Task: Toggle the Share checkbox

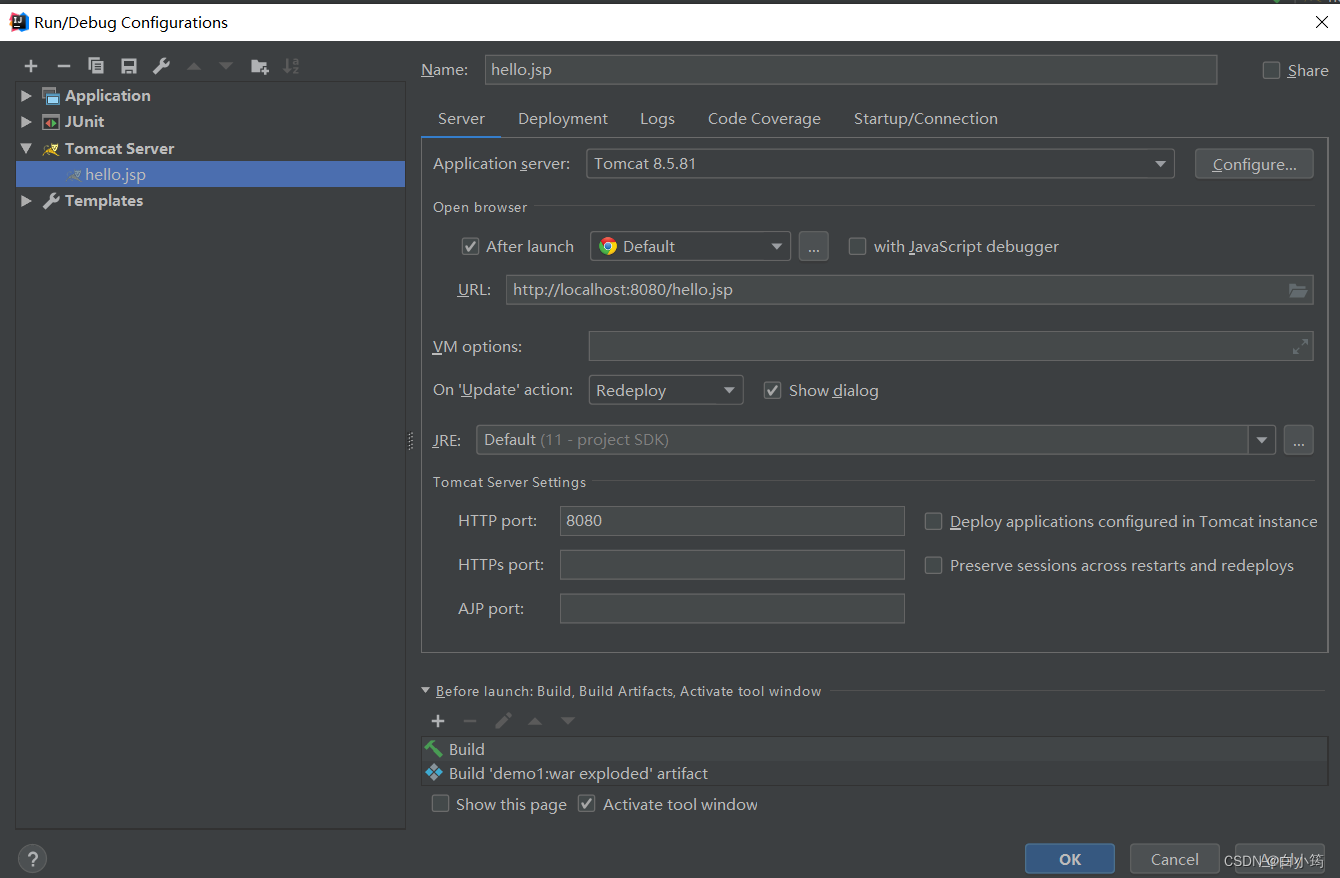Action: pyautogui.click(x=1271, y=70)
